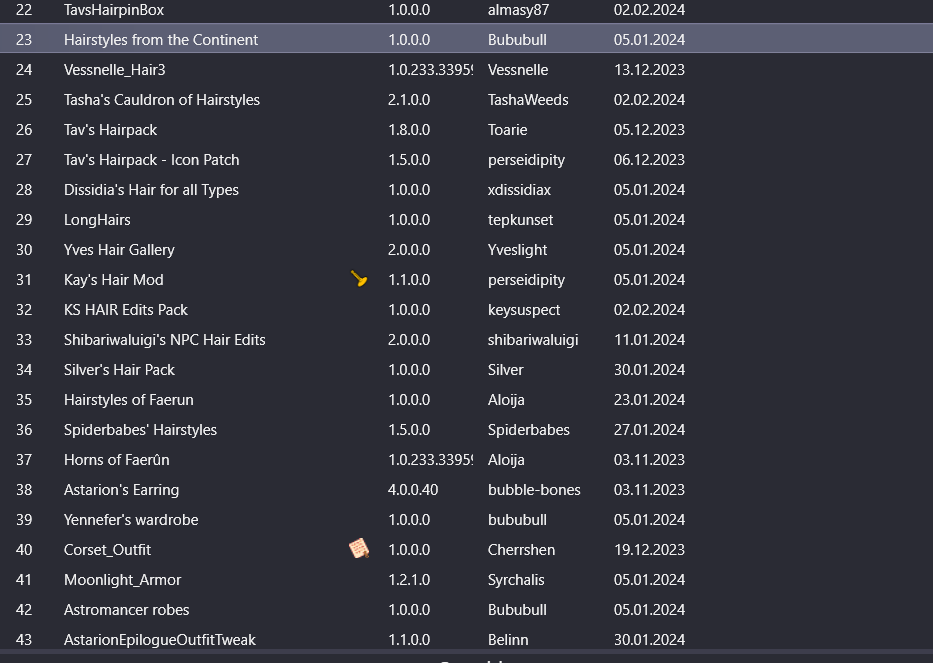Select Dissidia's Hair for all Types
Image resolution: width=933 pixels, height=663 pixels.
point(151,190)
